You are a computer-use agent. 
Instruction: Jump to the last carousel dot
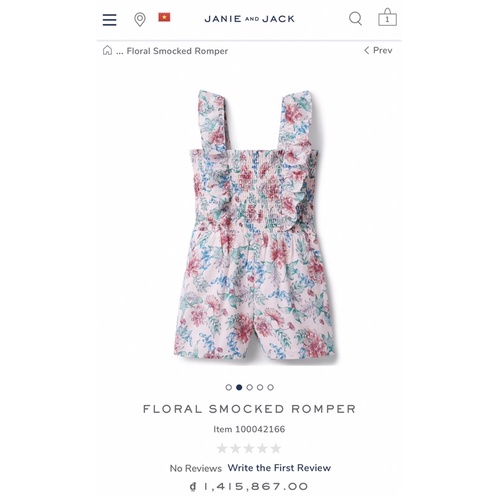click(270, 387)
